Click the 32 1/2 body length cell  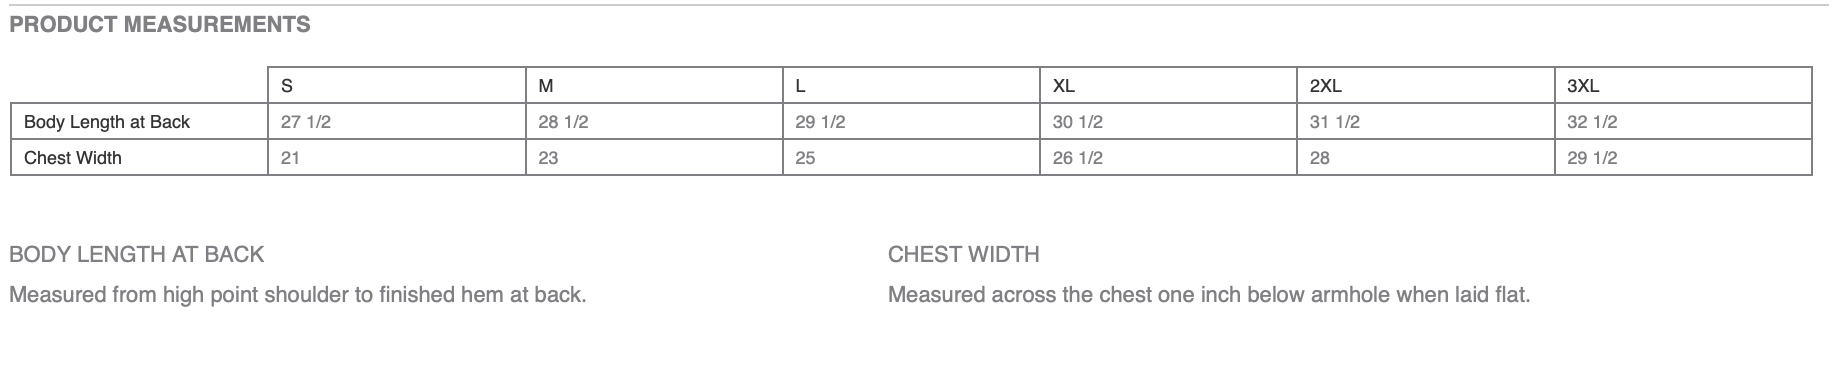[1683, 122]
